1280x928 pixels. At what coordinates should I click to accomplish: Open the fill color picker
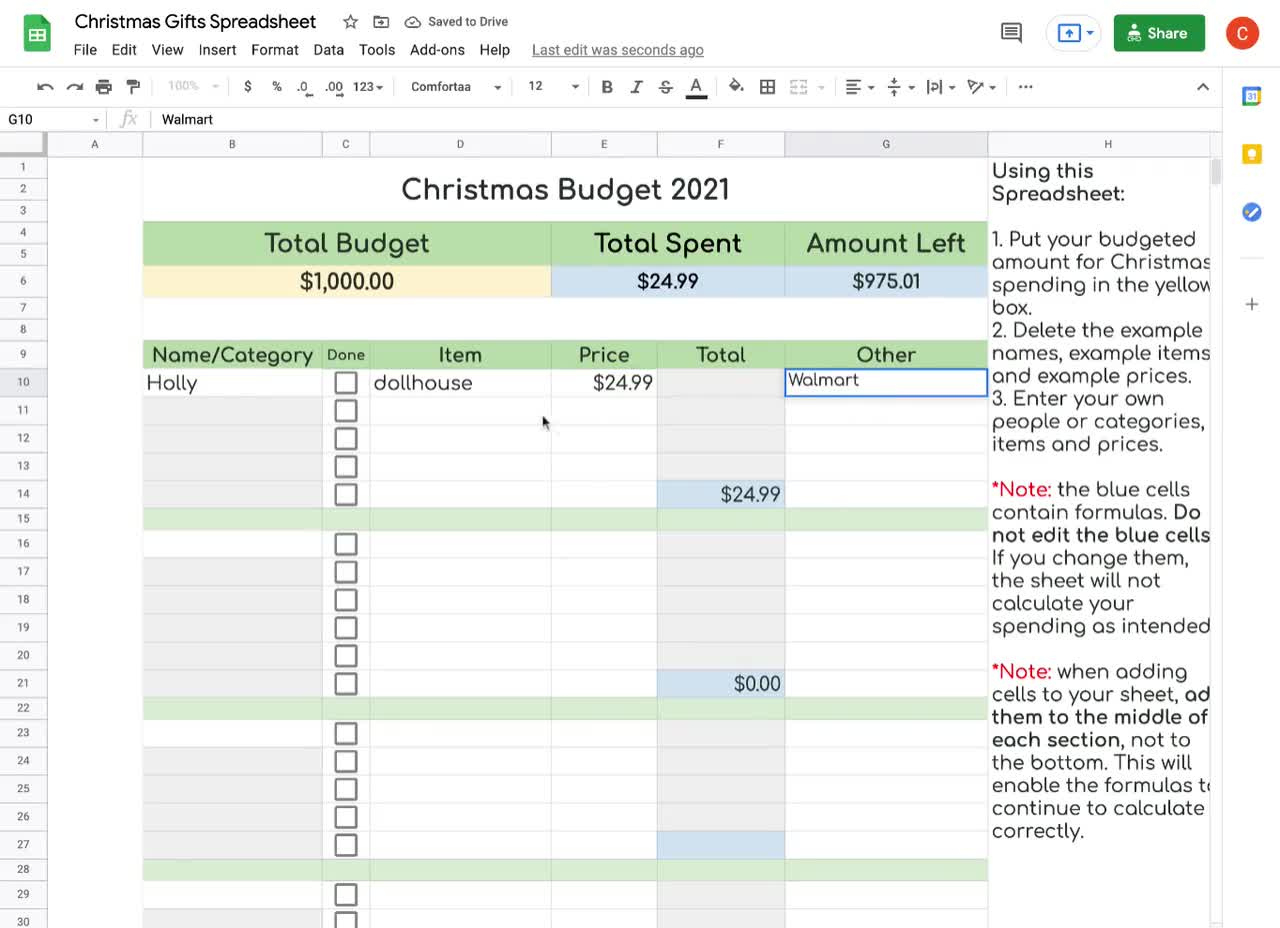735,87
